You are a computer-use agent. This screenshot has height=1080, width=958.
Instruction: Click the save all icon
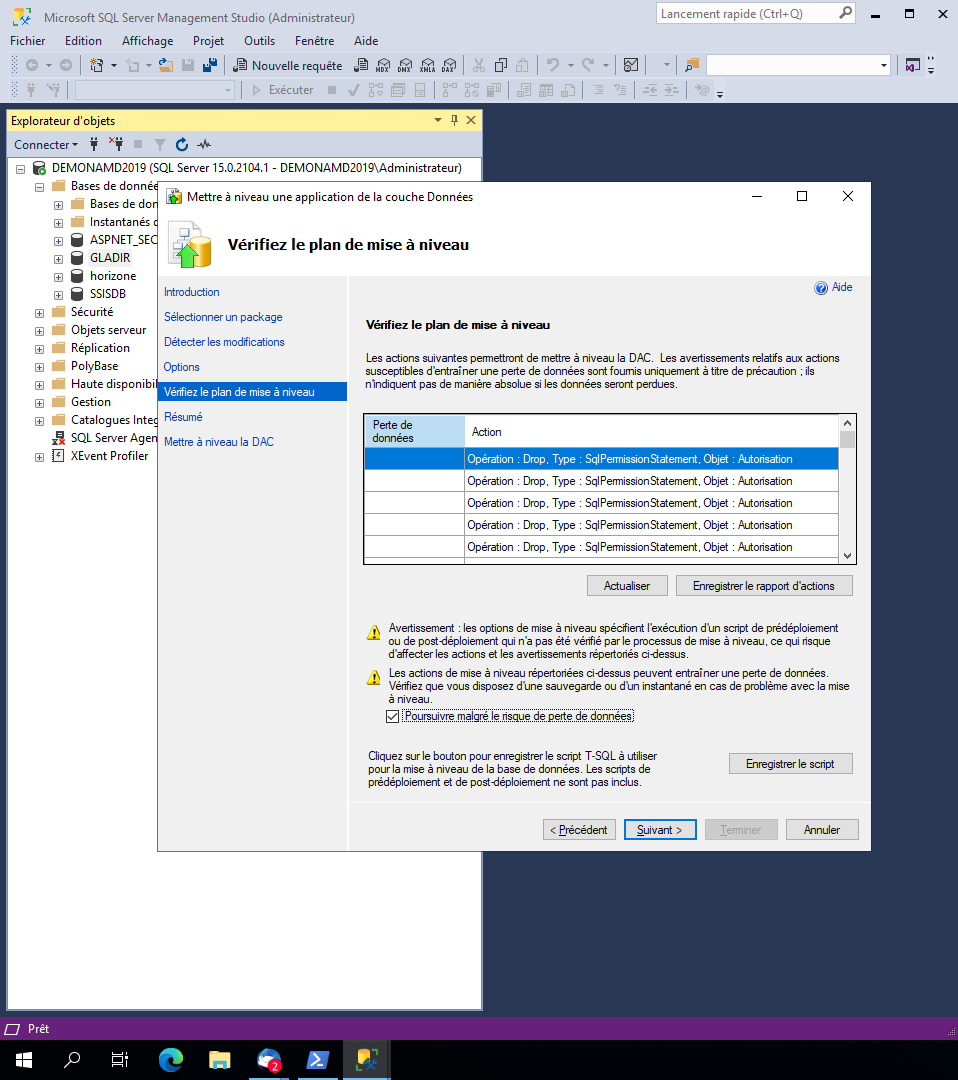[x=210, y=65]
